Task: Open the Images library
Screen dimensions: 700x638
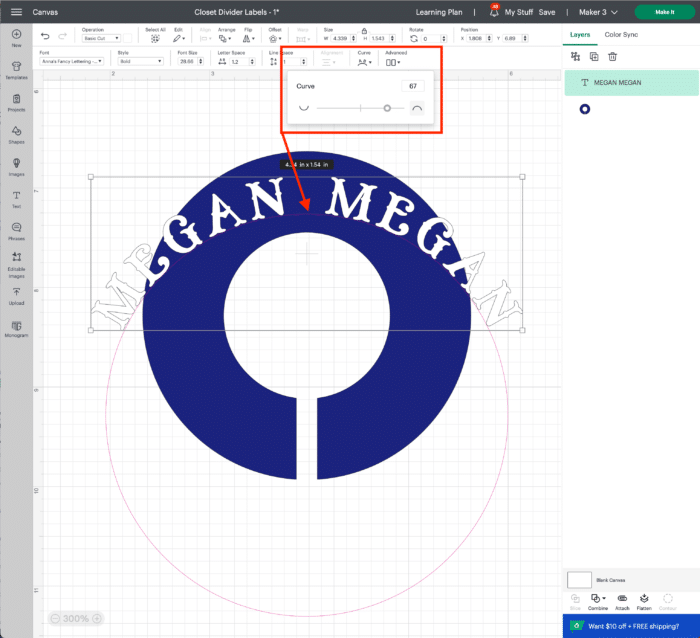Action: (16, 165)
